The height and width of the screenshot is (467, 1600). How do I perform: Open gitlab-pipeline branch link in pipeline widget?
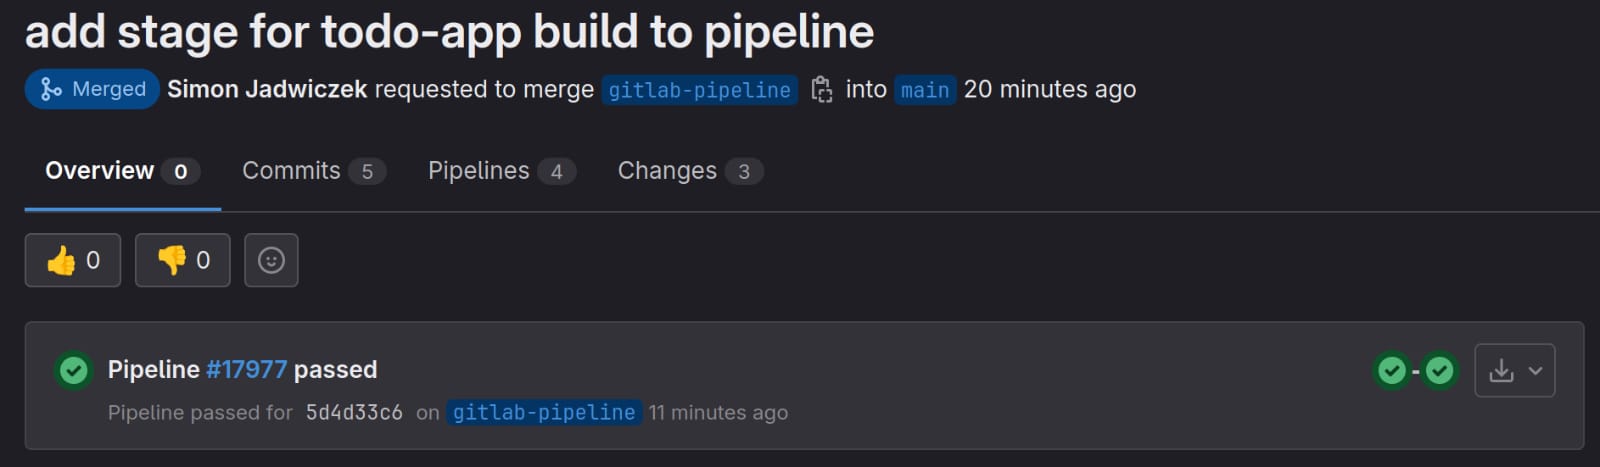click(x=544, y=412)
